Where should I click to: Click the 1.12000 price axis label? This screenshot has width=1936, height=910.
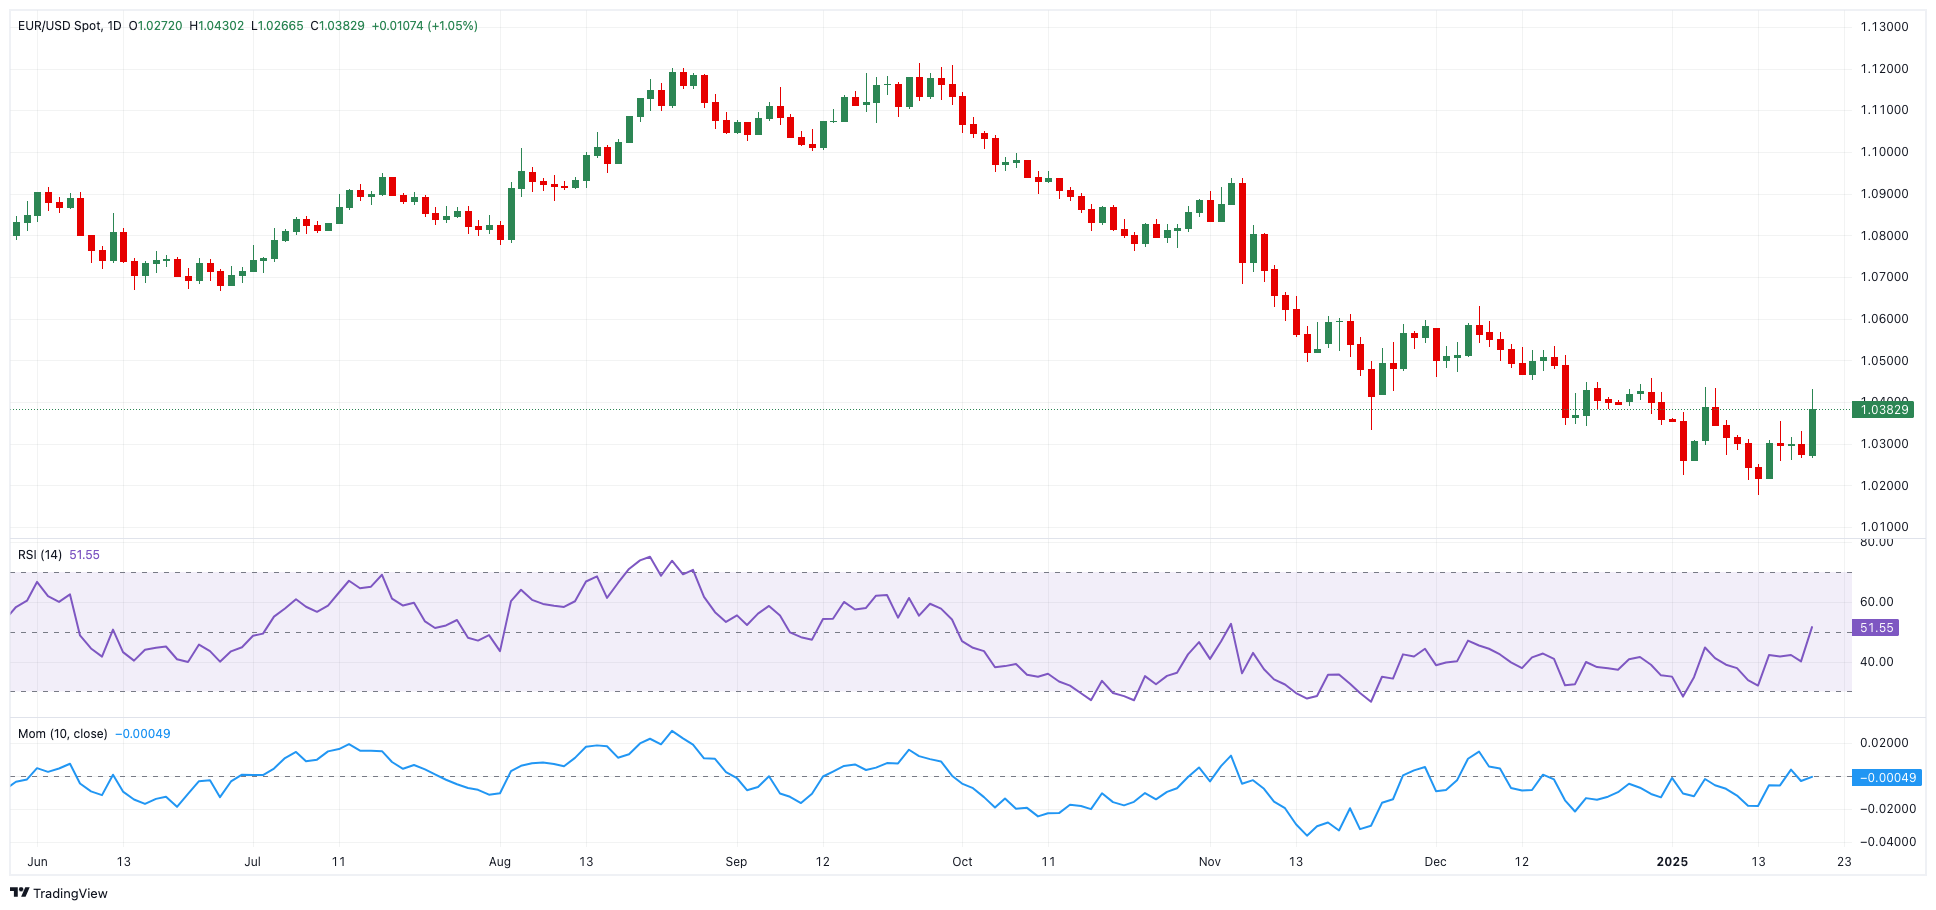[1884, 69]
